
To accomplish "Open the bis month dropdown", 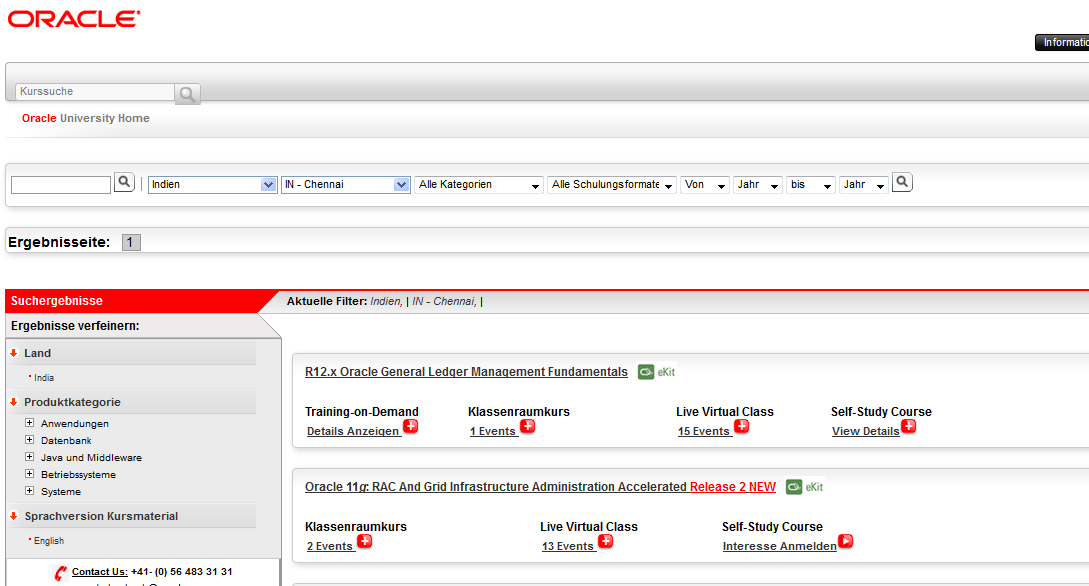I will 810,184.
